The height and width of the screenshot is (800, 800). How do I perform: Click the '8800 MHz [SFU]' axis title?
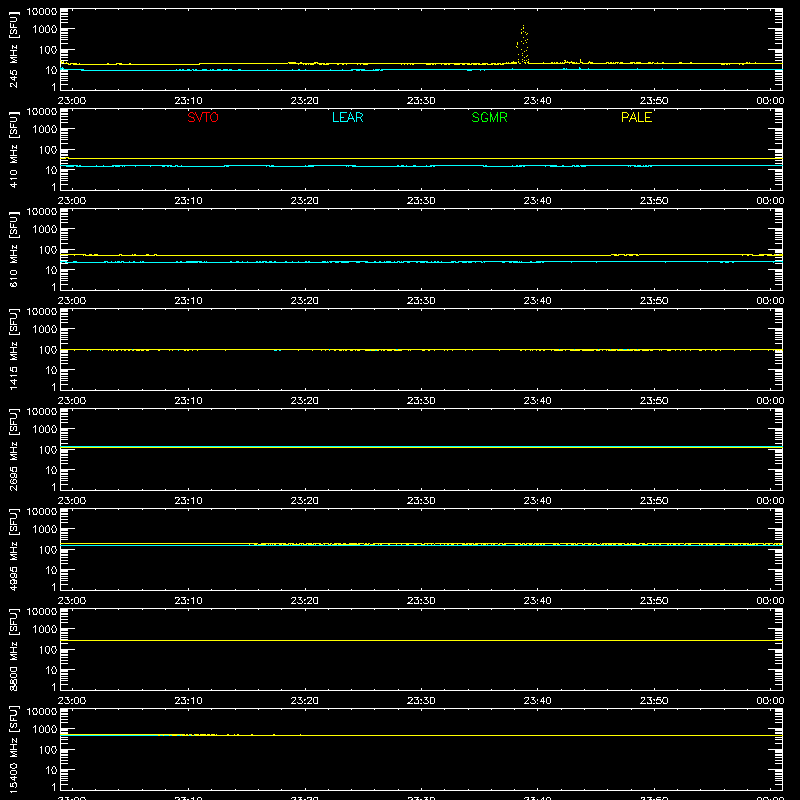[x=13, y=649]
